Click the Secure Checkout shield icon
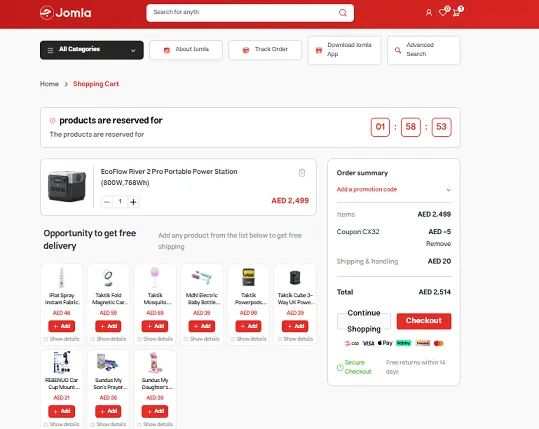 coord(340,367)
